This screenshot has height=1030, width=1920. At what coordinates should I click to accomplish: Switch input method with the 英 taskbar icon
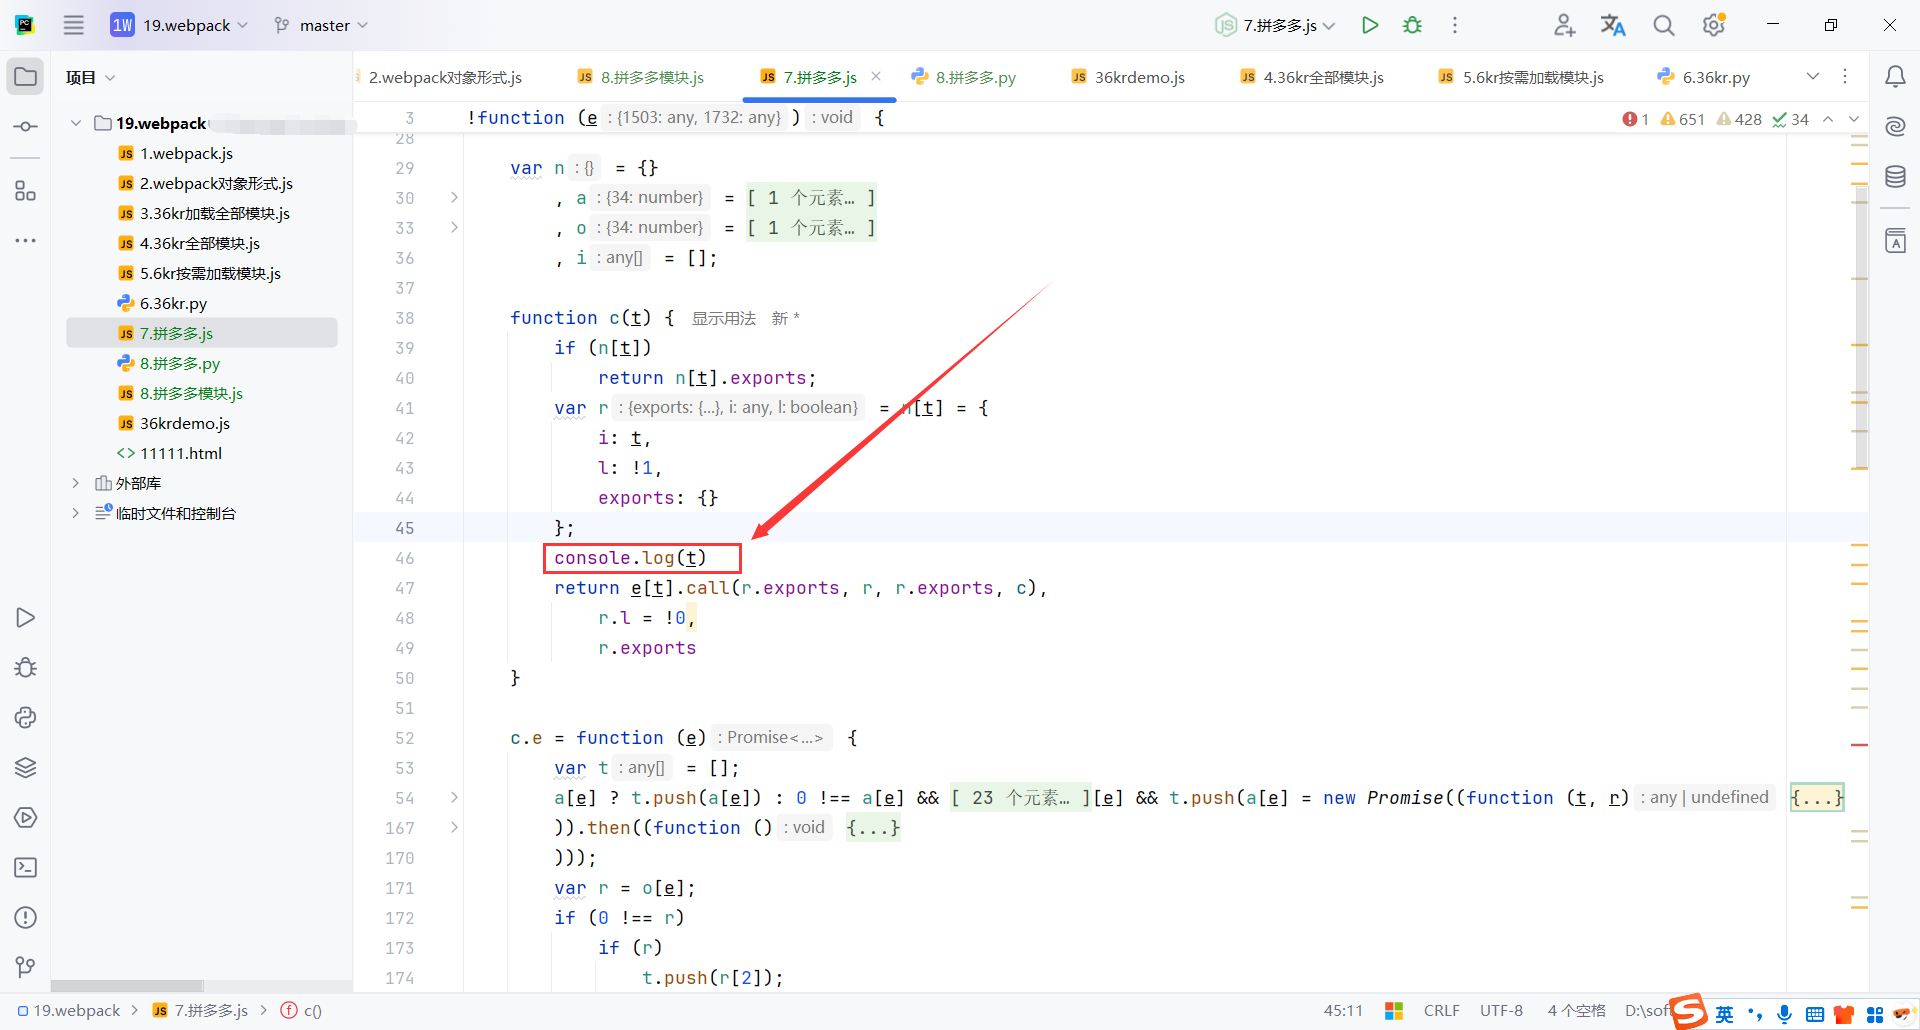pyautogui.click(x=1724, y=1011)
